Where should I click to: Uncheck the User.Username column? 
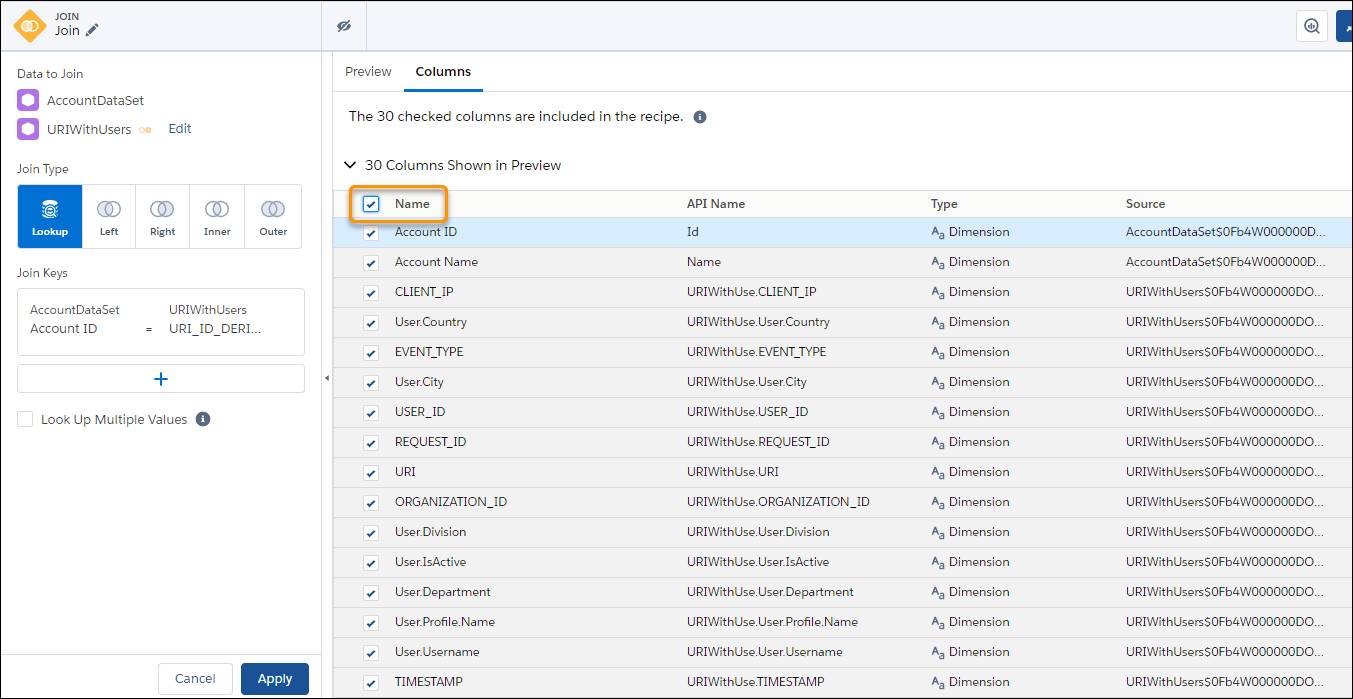coord(371,653)
